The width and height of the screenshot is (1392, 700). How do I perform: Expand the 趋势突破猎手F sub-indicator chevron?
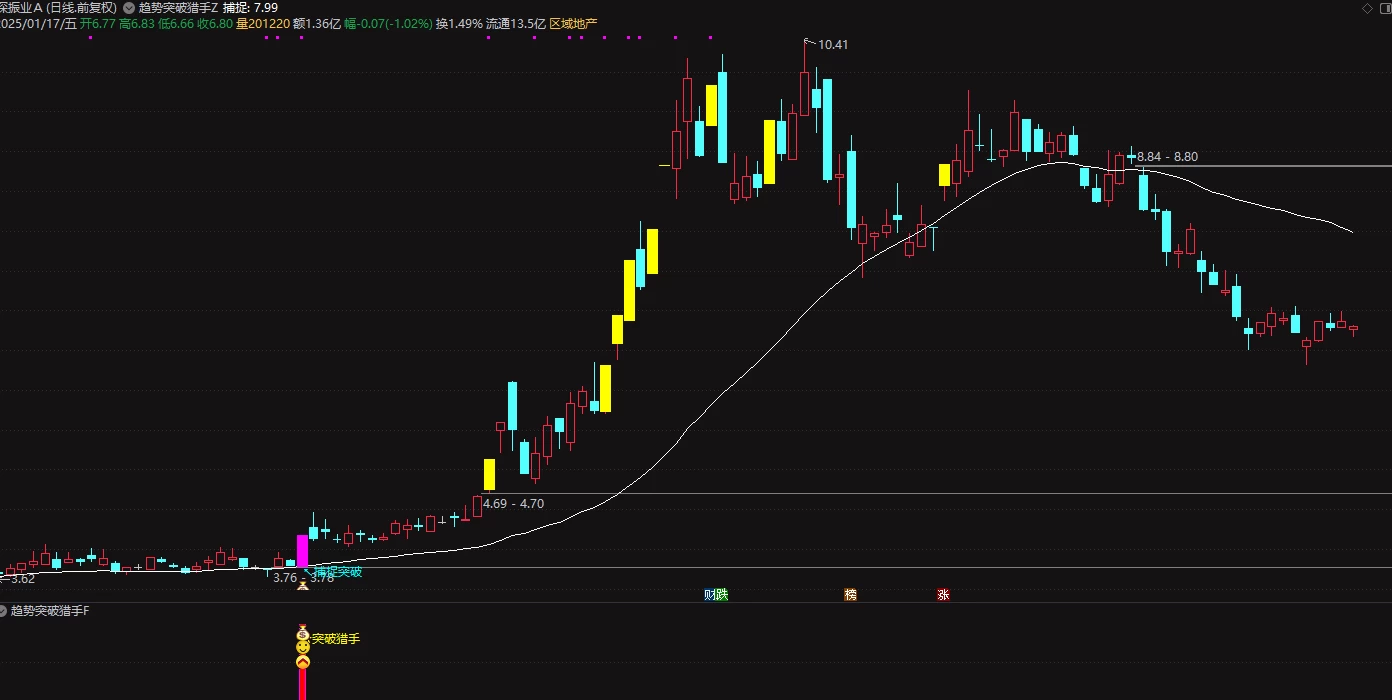[3, 610]
